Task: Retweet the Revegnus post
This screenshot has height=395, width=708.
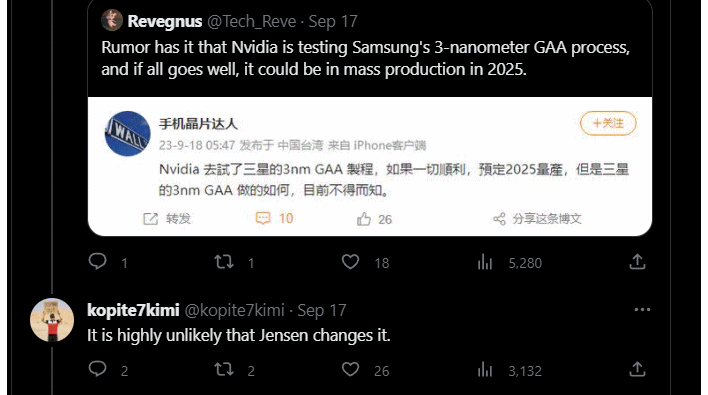Action: pyautogui.click(x=224, y=262)
